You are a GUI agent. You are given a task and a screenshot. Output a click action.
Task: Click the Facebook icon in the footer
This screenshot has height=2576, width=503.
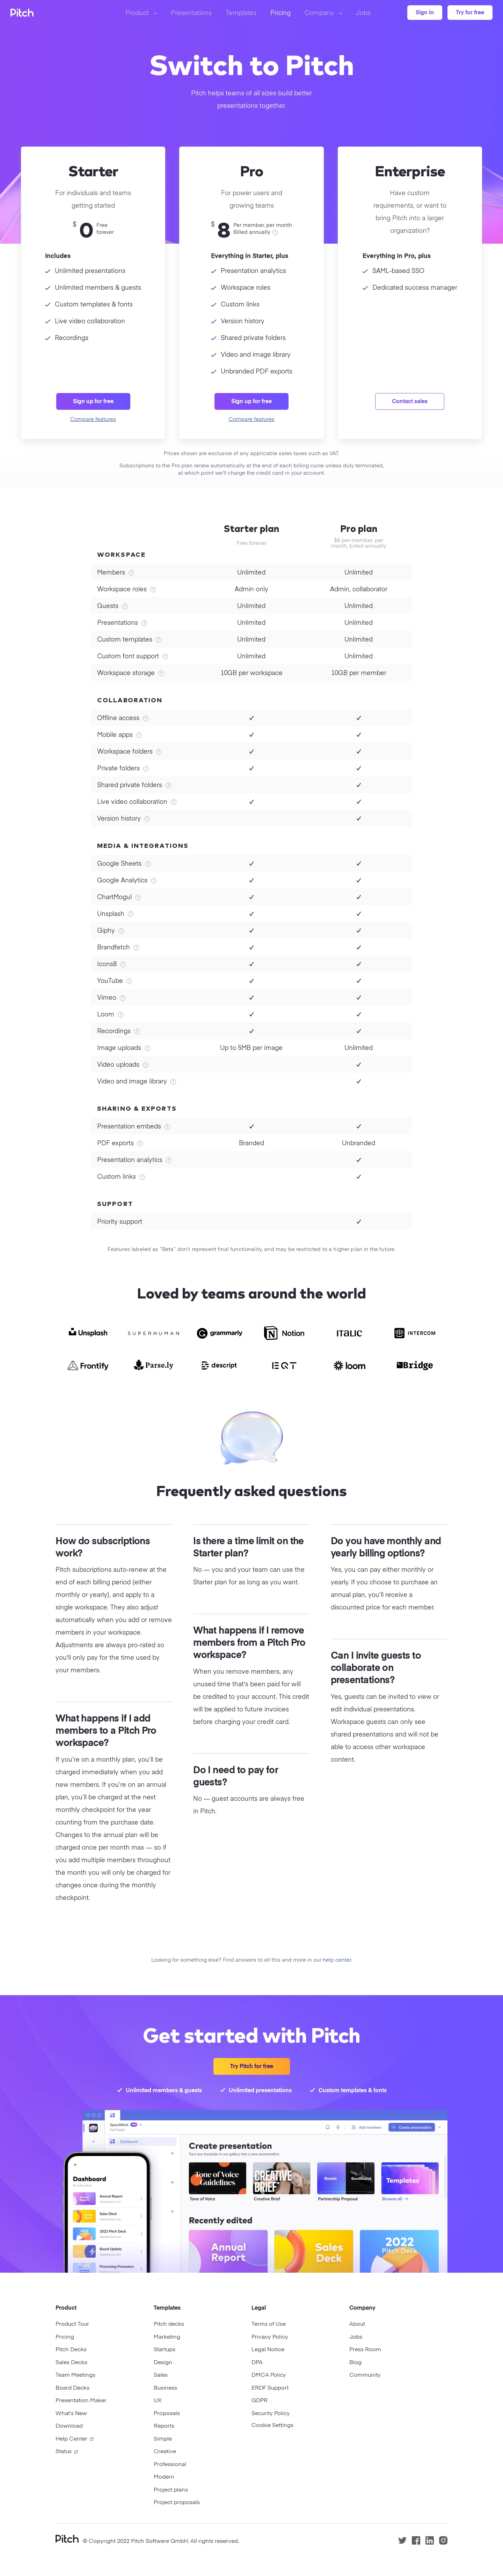coord(416,2540)
